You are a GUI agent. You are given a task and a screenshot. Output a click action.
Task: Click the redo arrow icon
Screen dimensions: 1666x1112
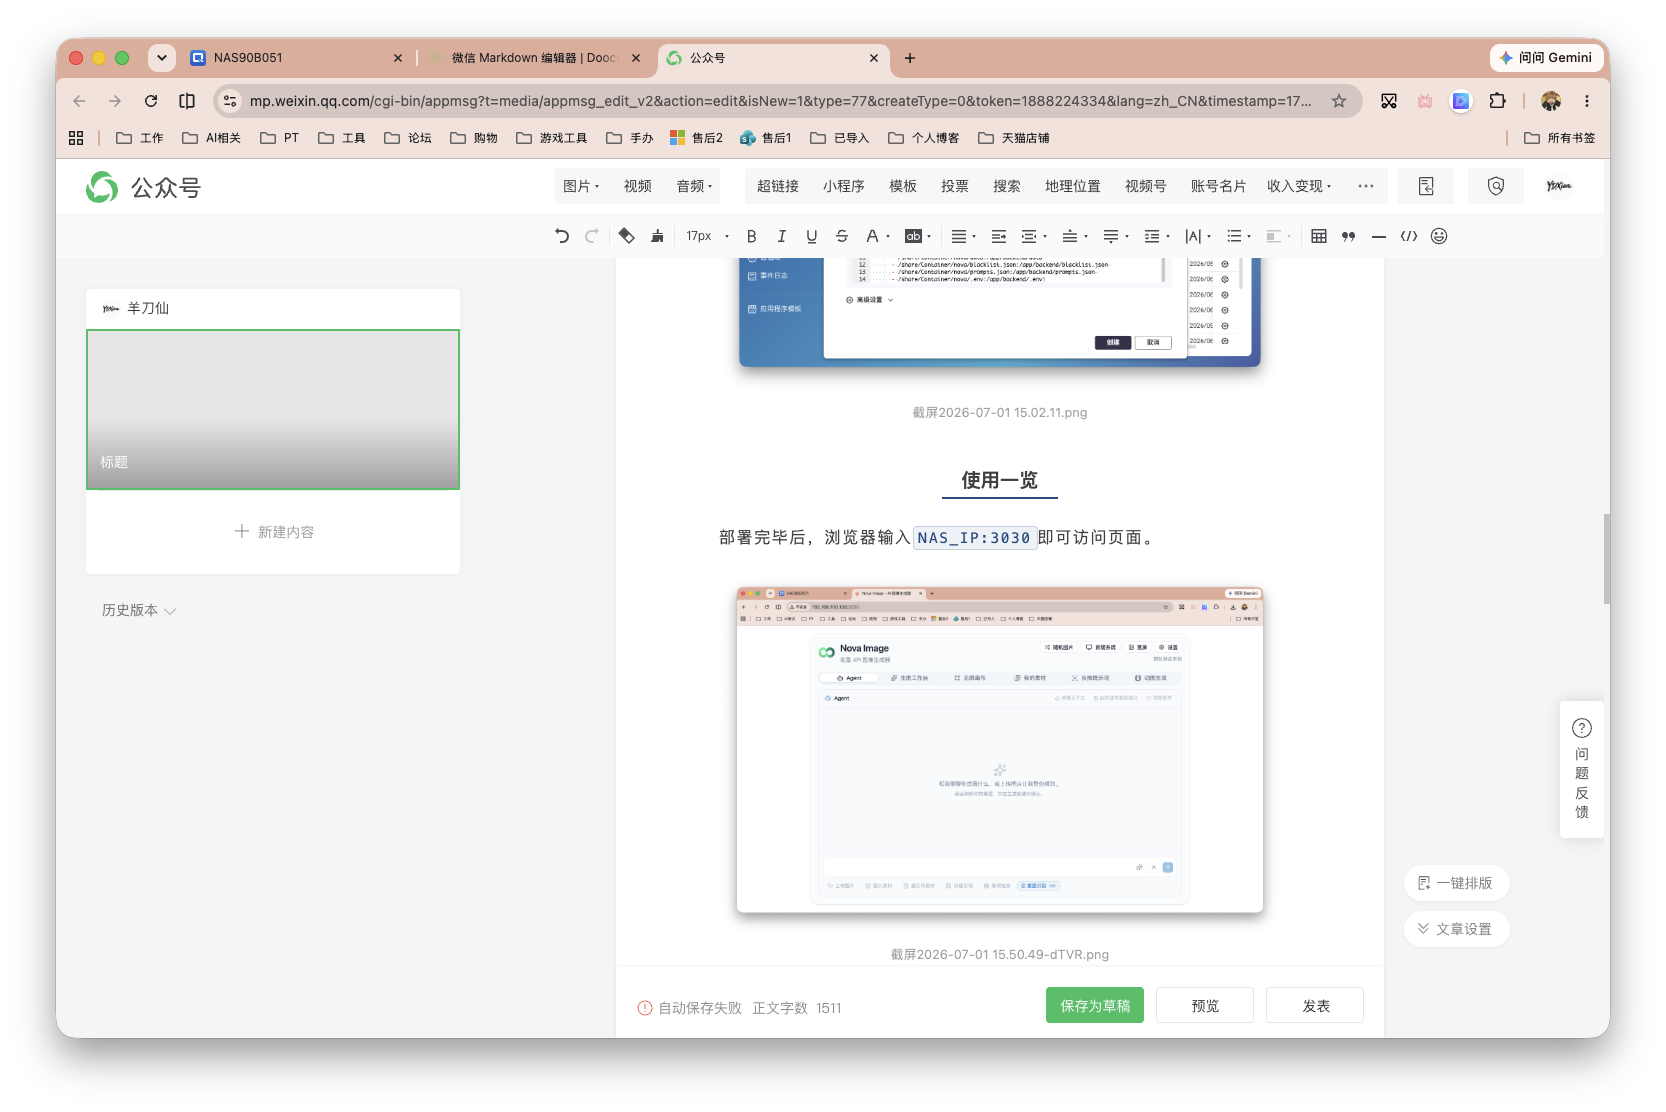coord(592,236)
